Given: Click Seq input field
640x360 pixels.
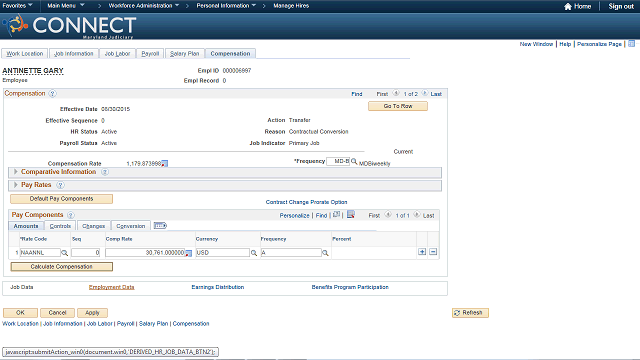Looking at the screenshot, I should [86, 253].
